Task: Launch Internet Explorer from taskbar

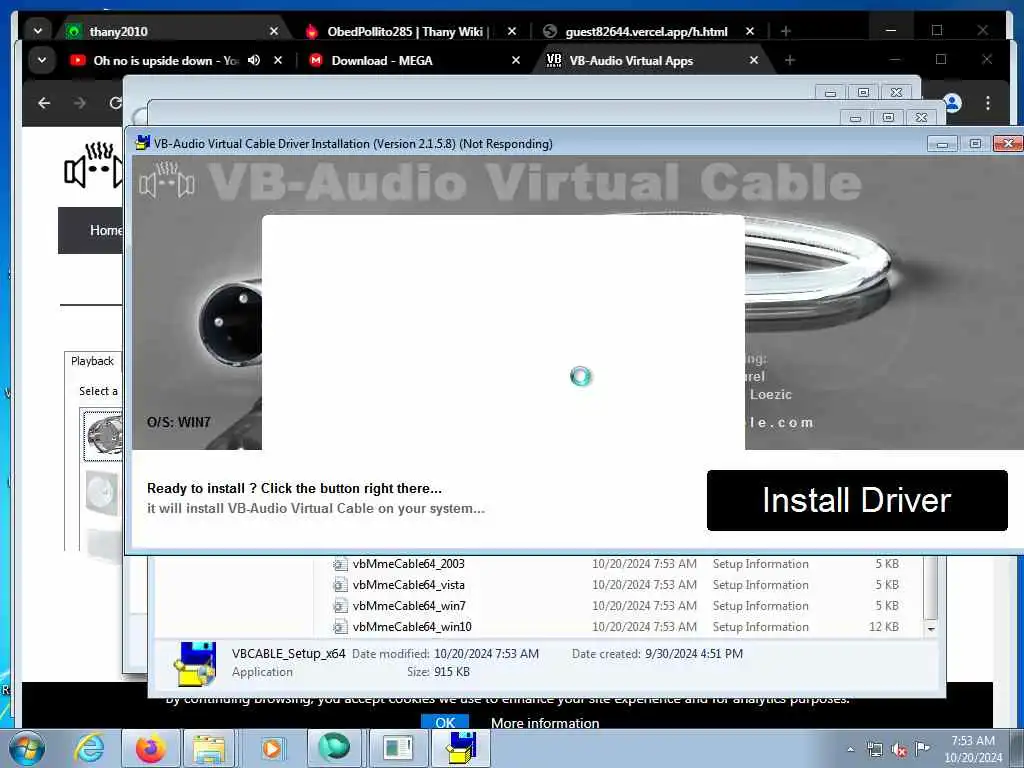Action: point(89,748)
